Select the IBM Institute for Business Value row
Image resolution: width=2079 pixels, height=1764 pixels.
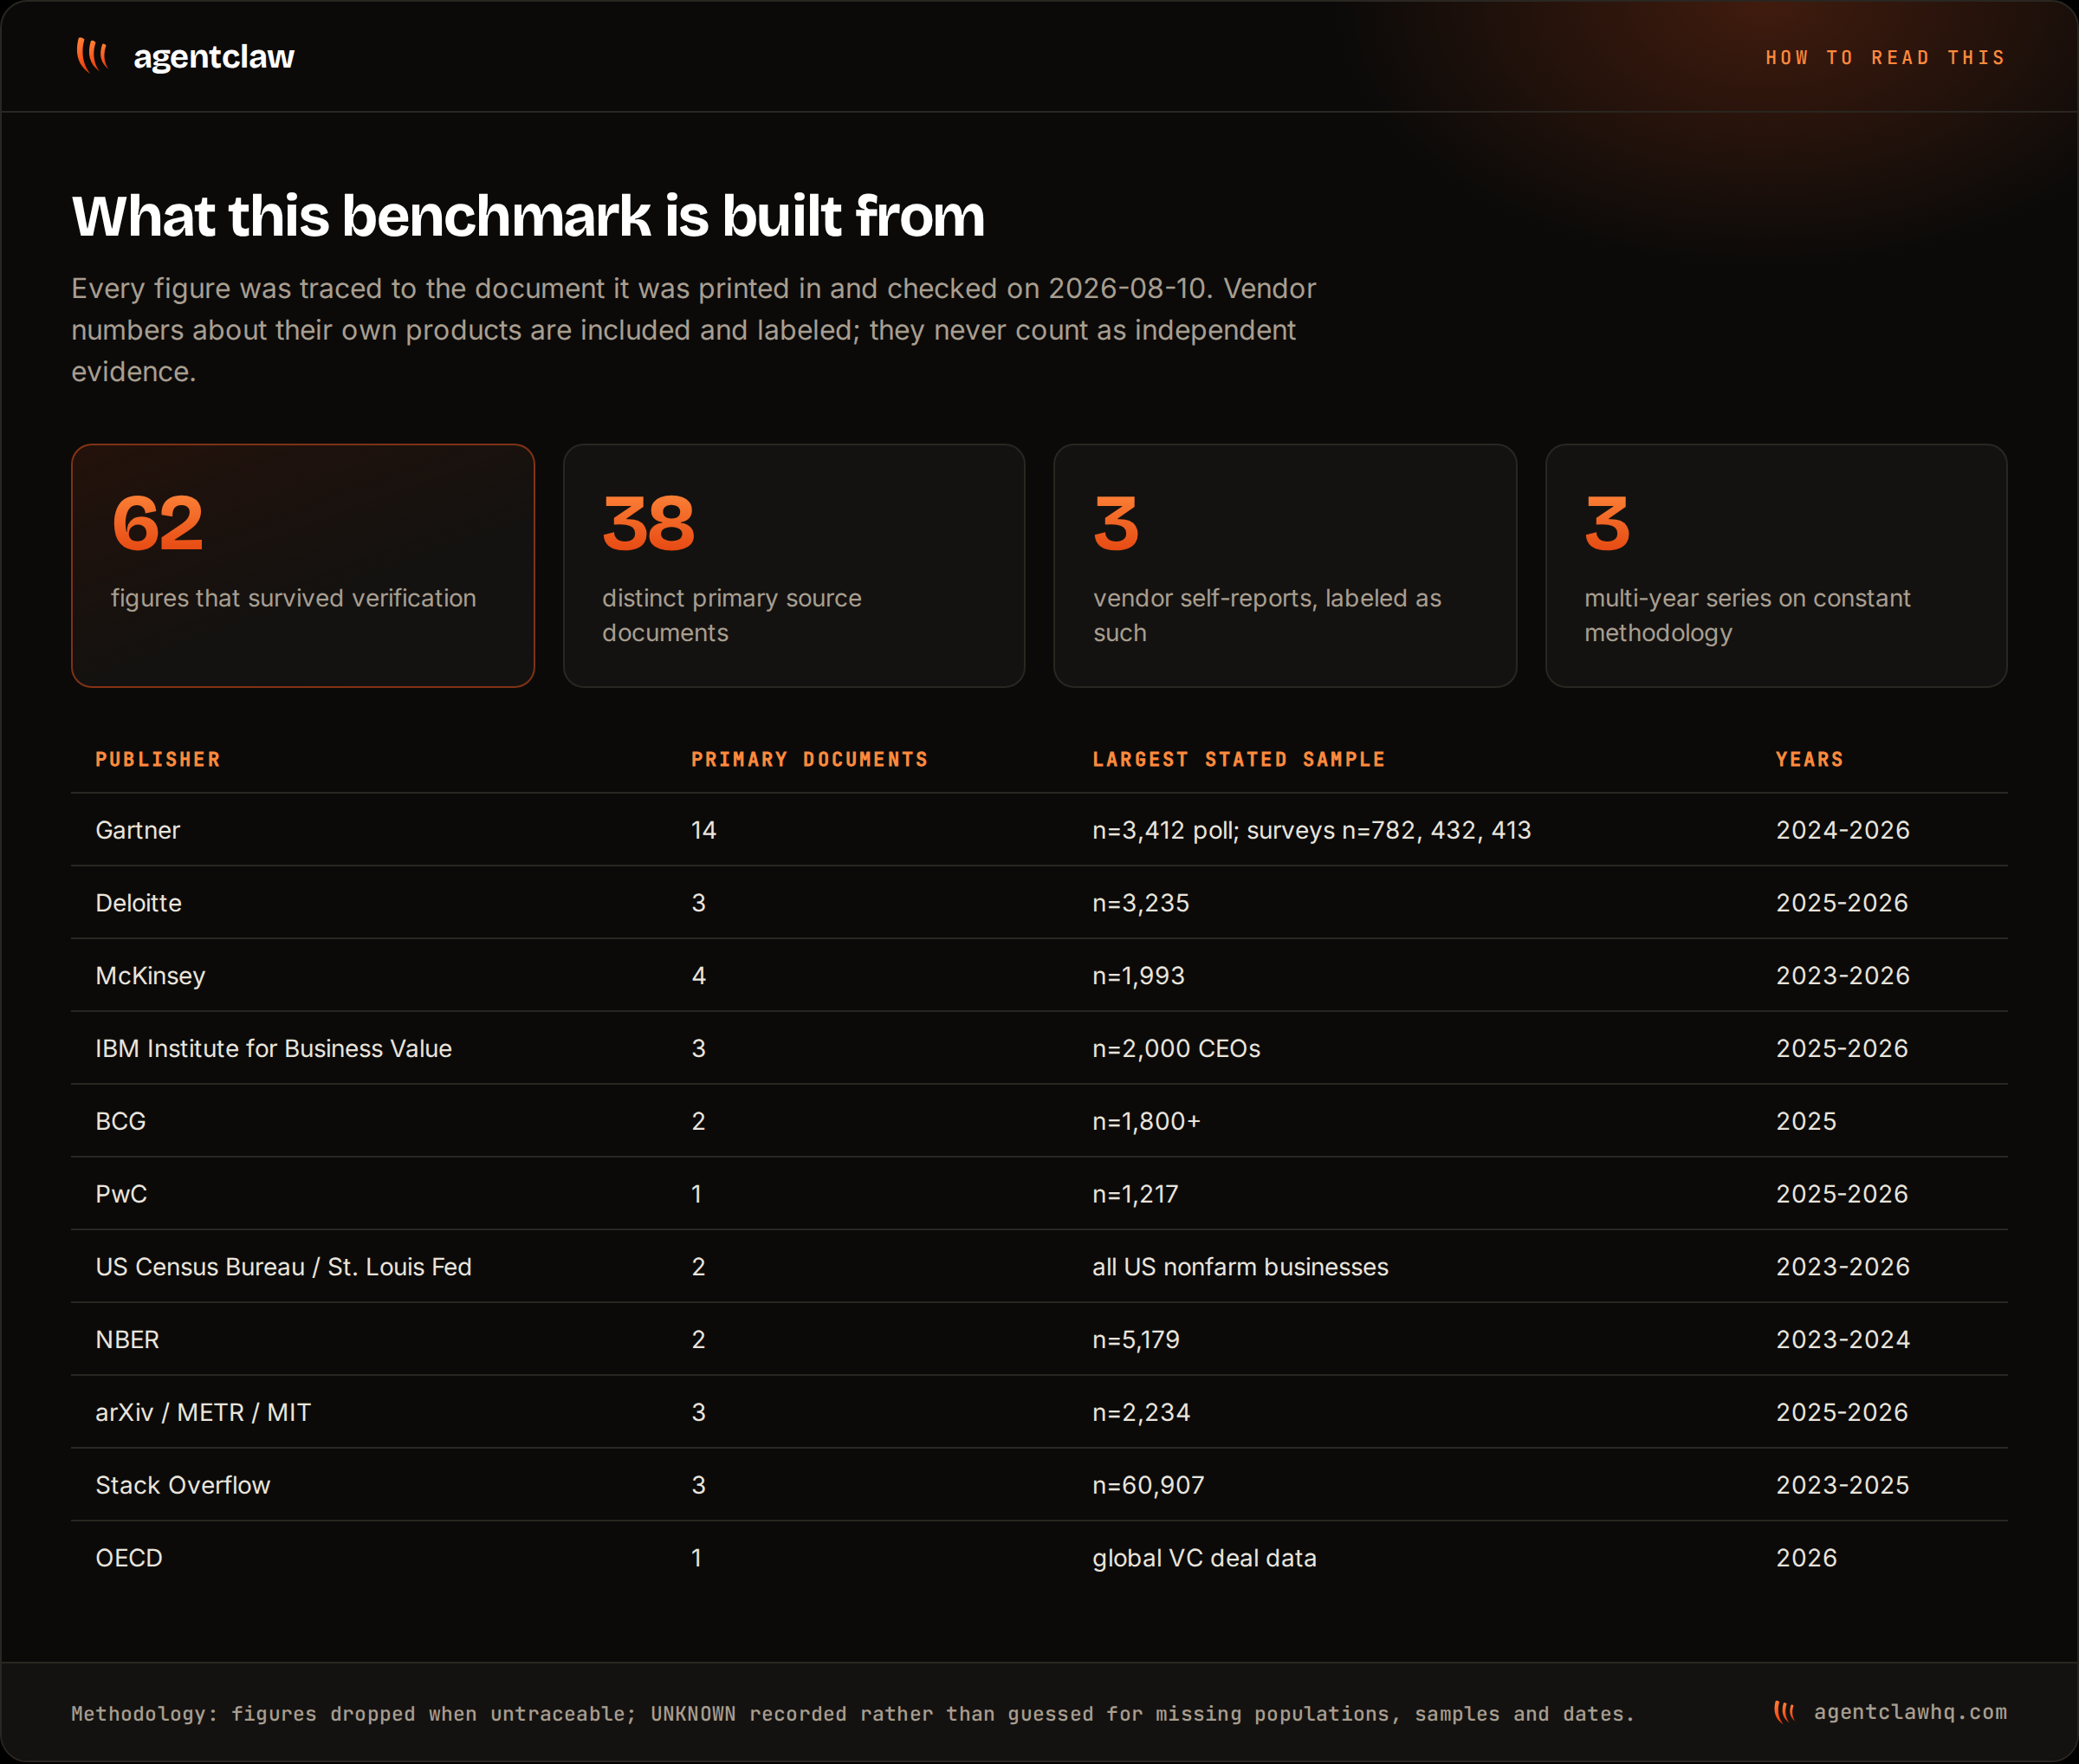coord(1039,1049)
